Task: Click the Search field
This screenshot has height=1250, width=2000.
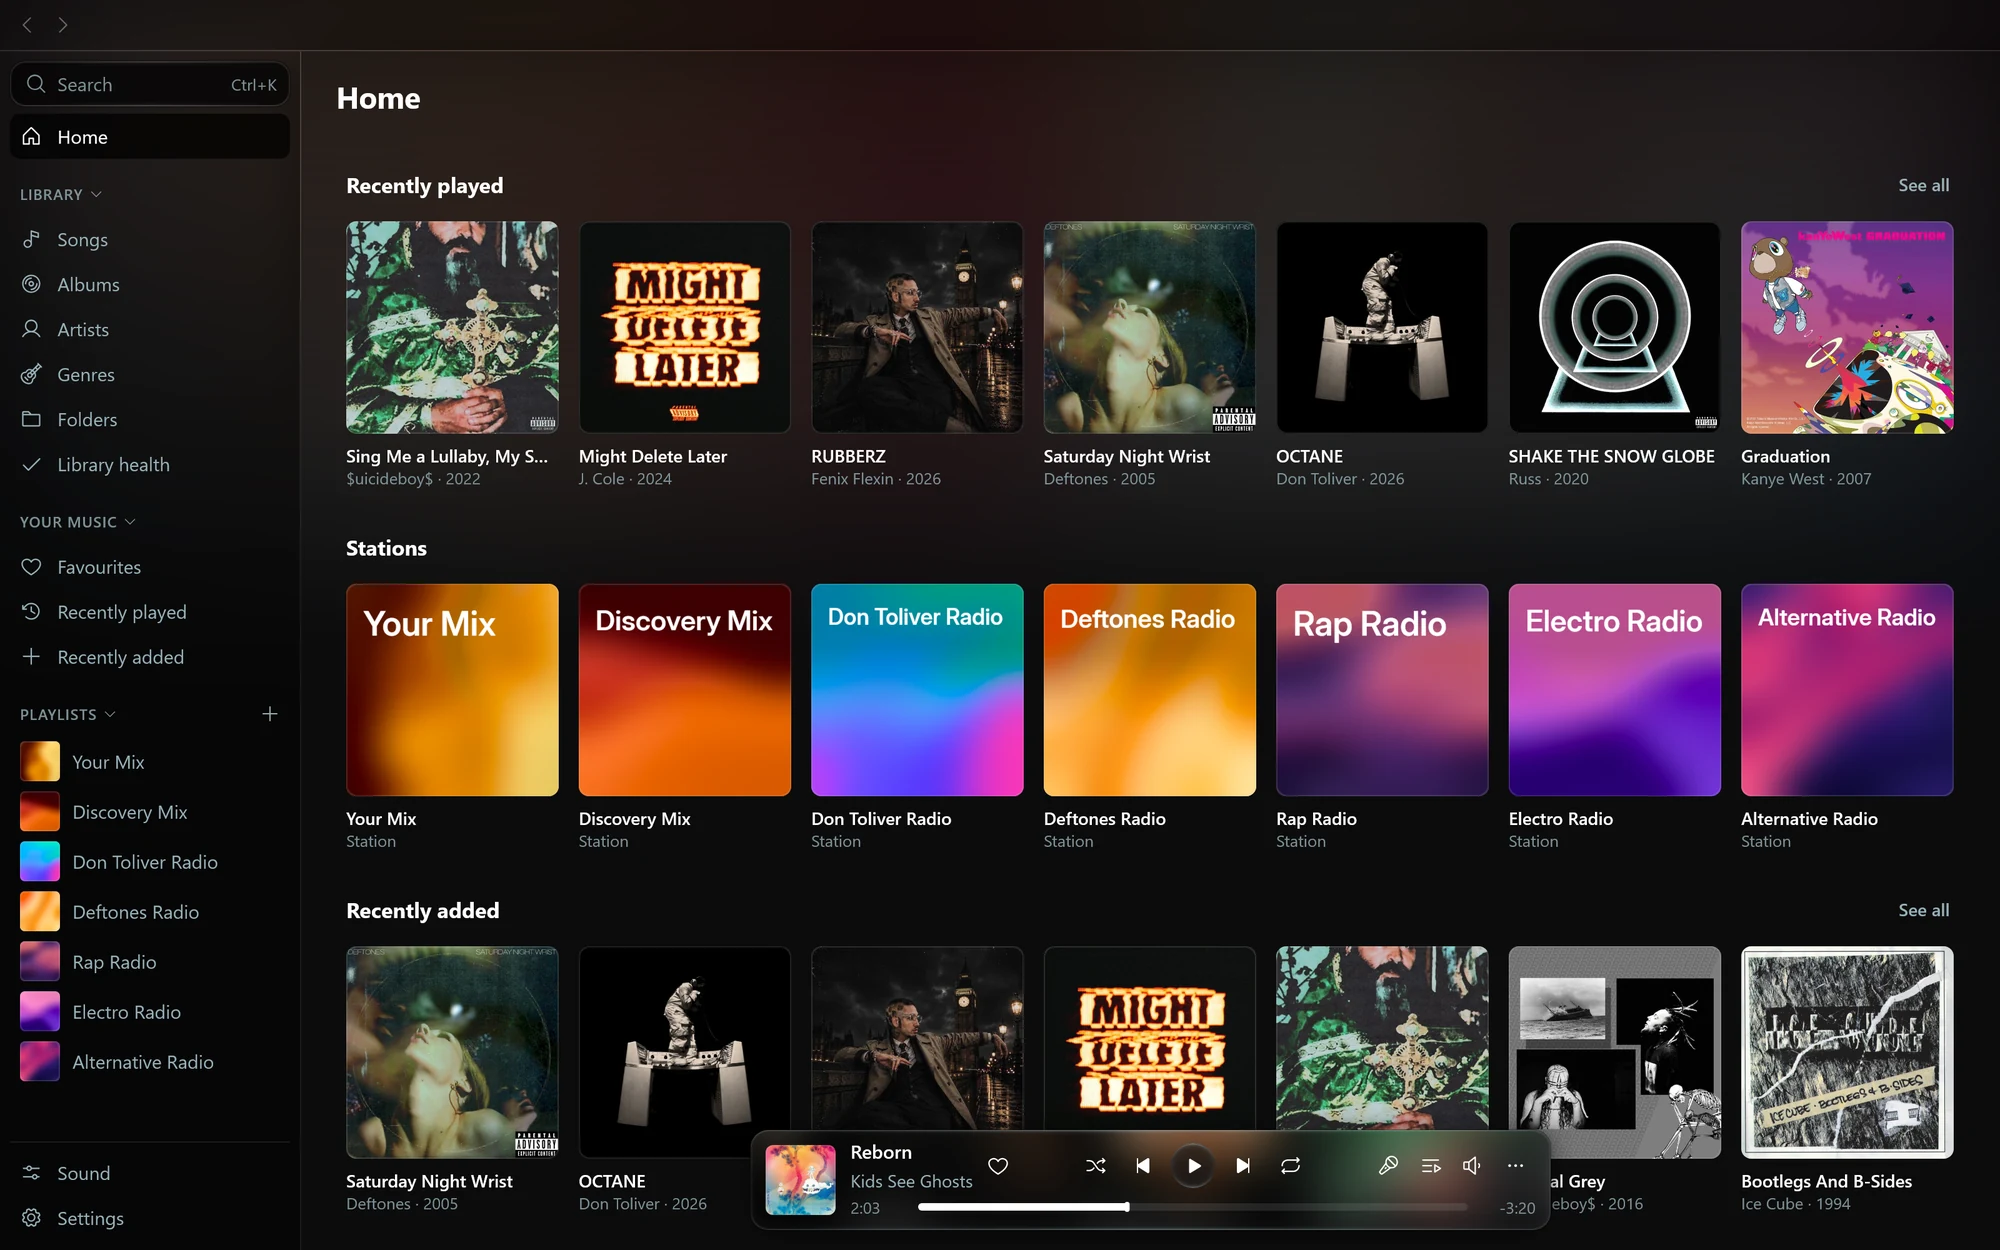Action: pyautogui.click(x=150, y=84)
